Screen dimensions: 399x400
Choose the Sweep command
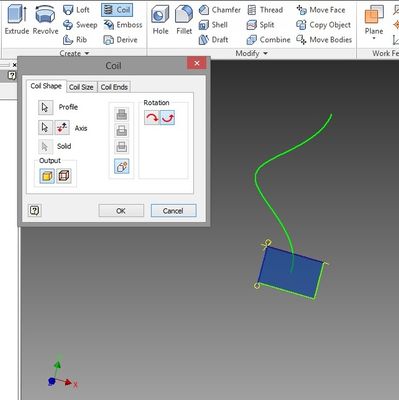(x=80, y=25)
